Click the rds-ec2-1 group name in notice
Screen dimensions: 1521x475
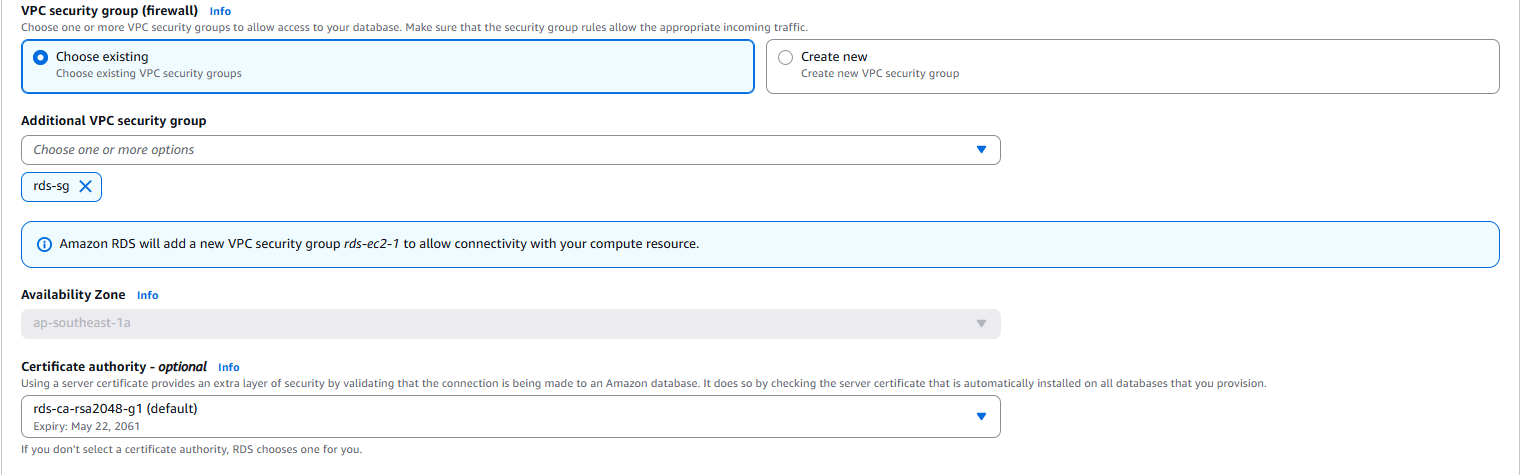(x=372, y=244)
